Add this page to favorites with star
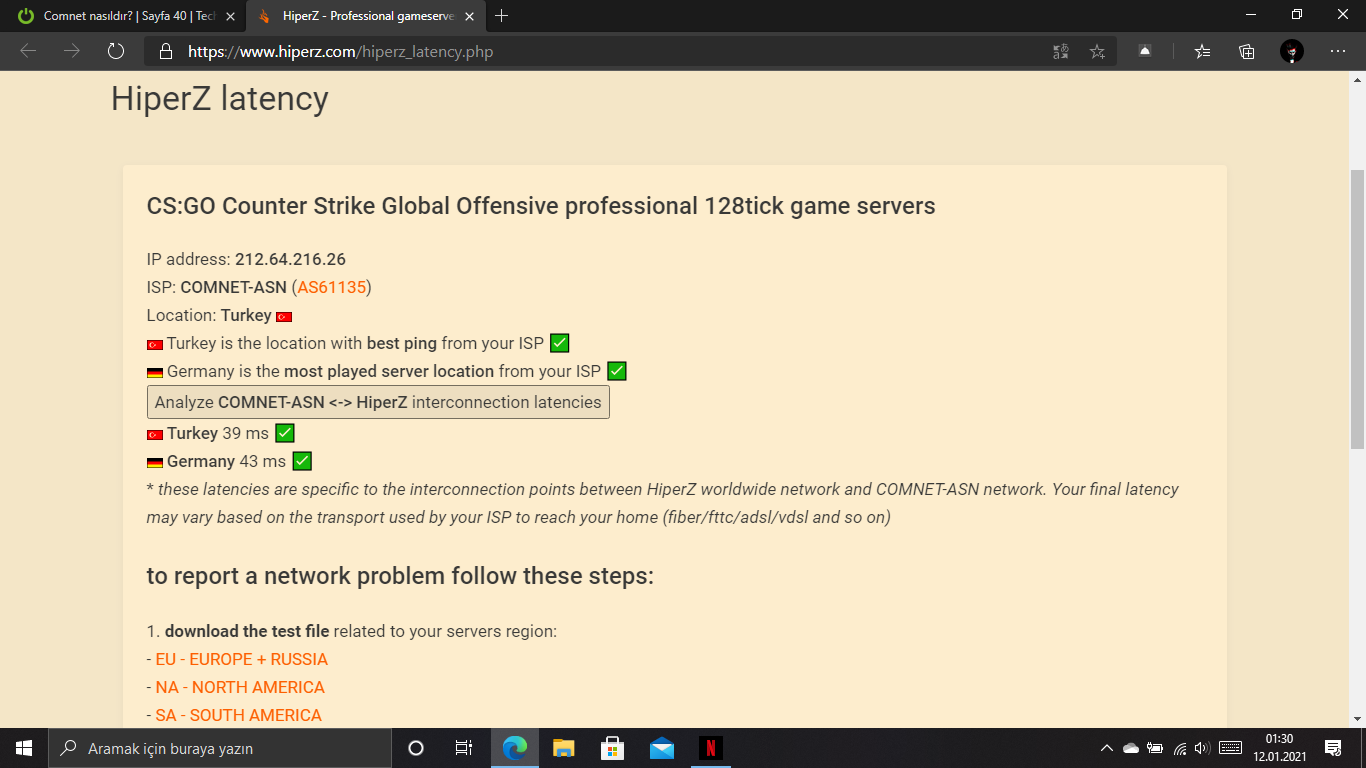This screenshot has height=768, width=1366. [1097, 51]
